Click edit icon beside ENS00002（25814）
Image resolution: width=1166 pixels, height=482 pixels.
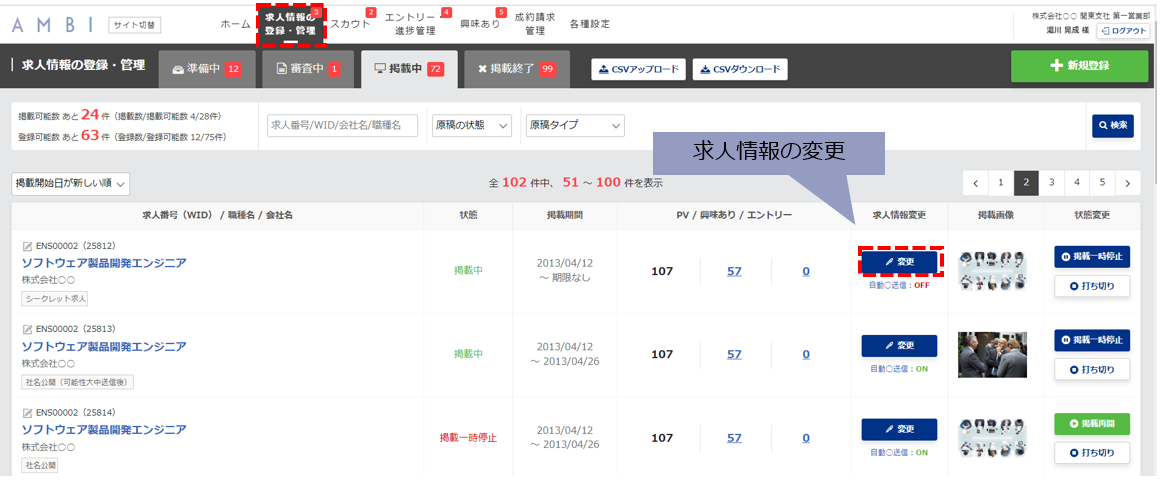coord(28,412)
